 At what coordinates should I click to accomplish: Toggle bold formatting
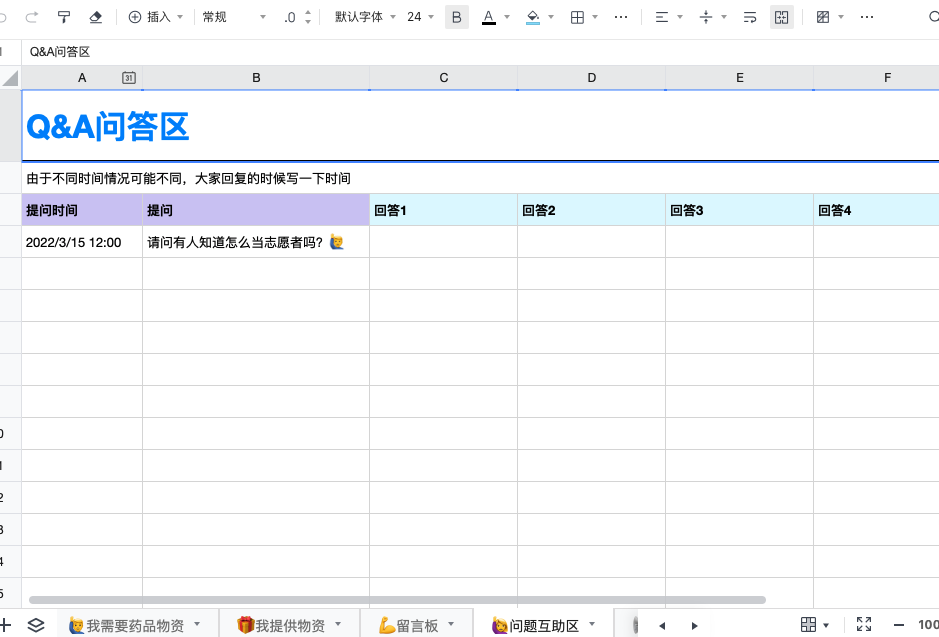457,17
